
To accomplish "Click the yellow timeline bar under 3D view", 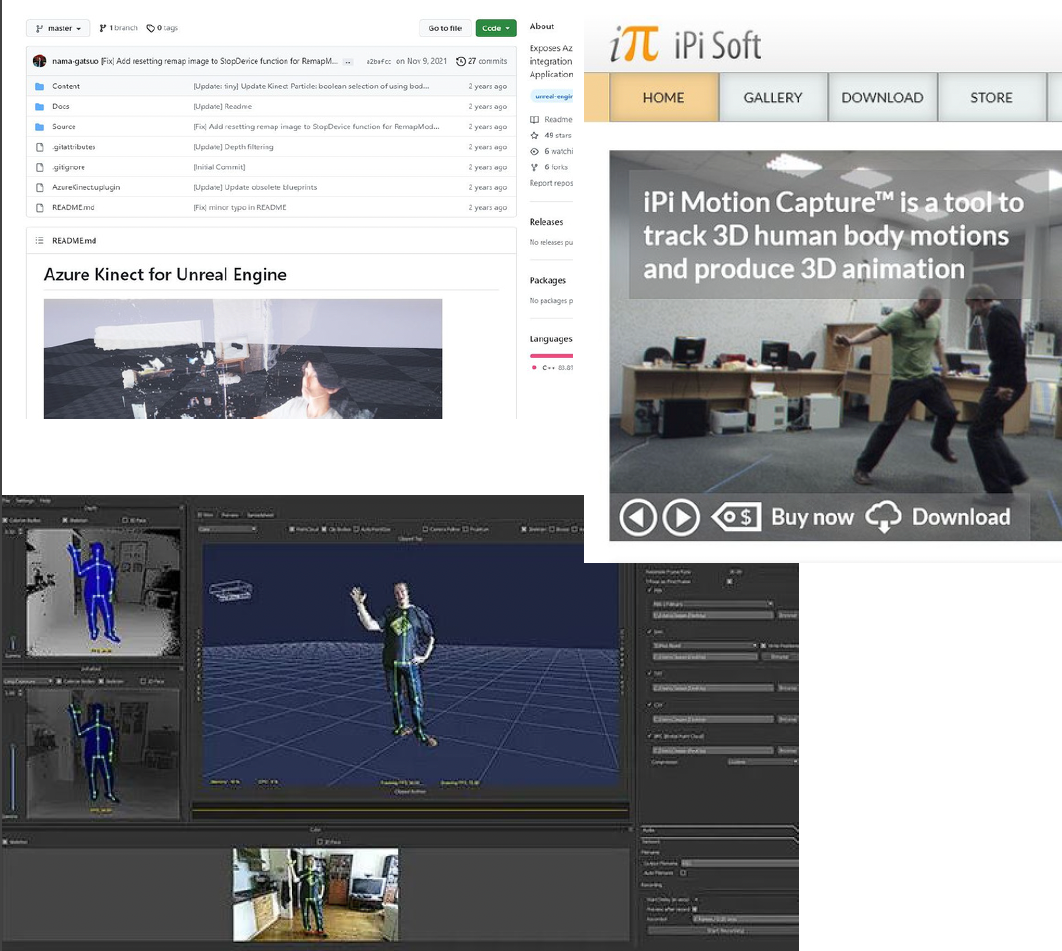I will point(411,809).
